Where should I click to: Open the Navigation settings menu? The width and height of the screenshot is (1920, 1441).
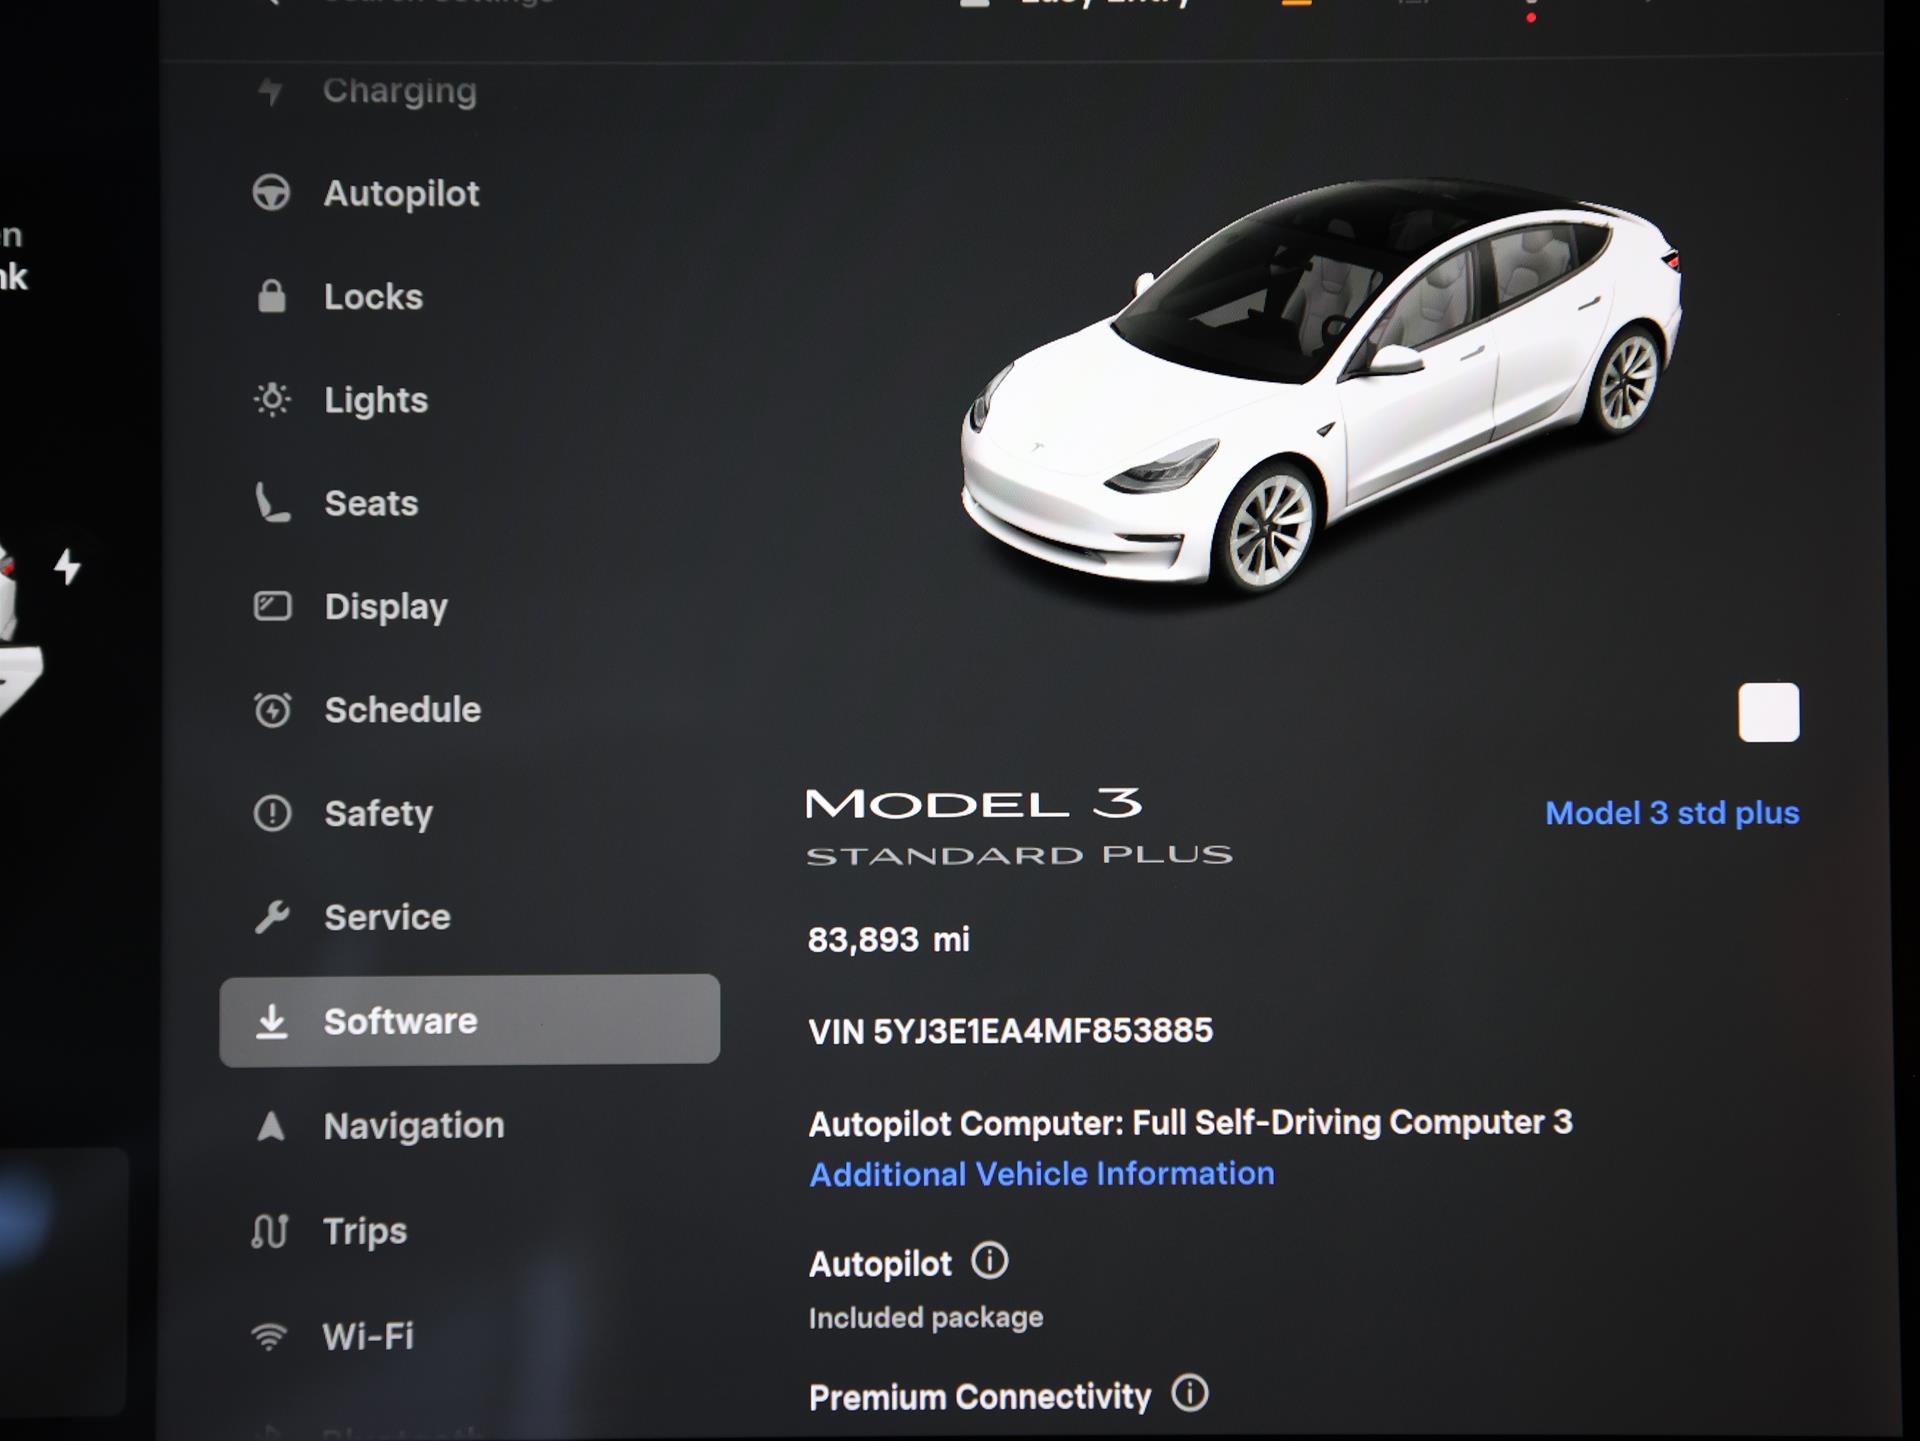point(413,1126)
